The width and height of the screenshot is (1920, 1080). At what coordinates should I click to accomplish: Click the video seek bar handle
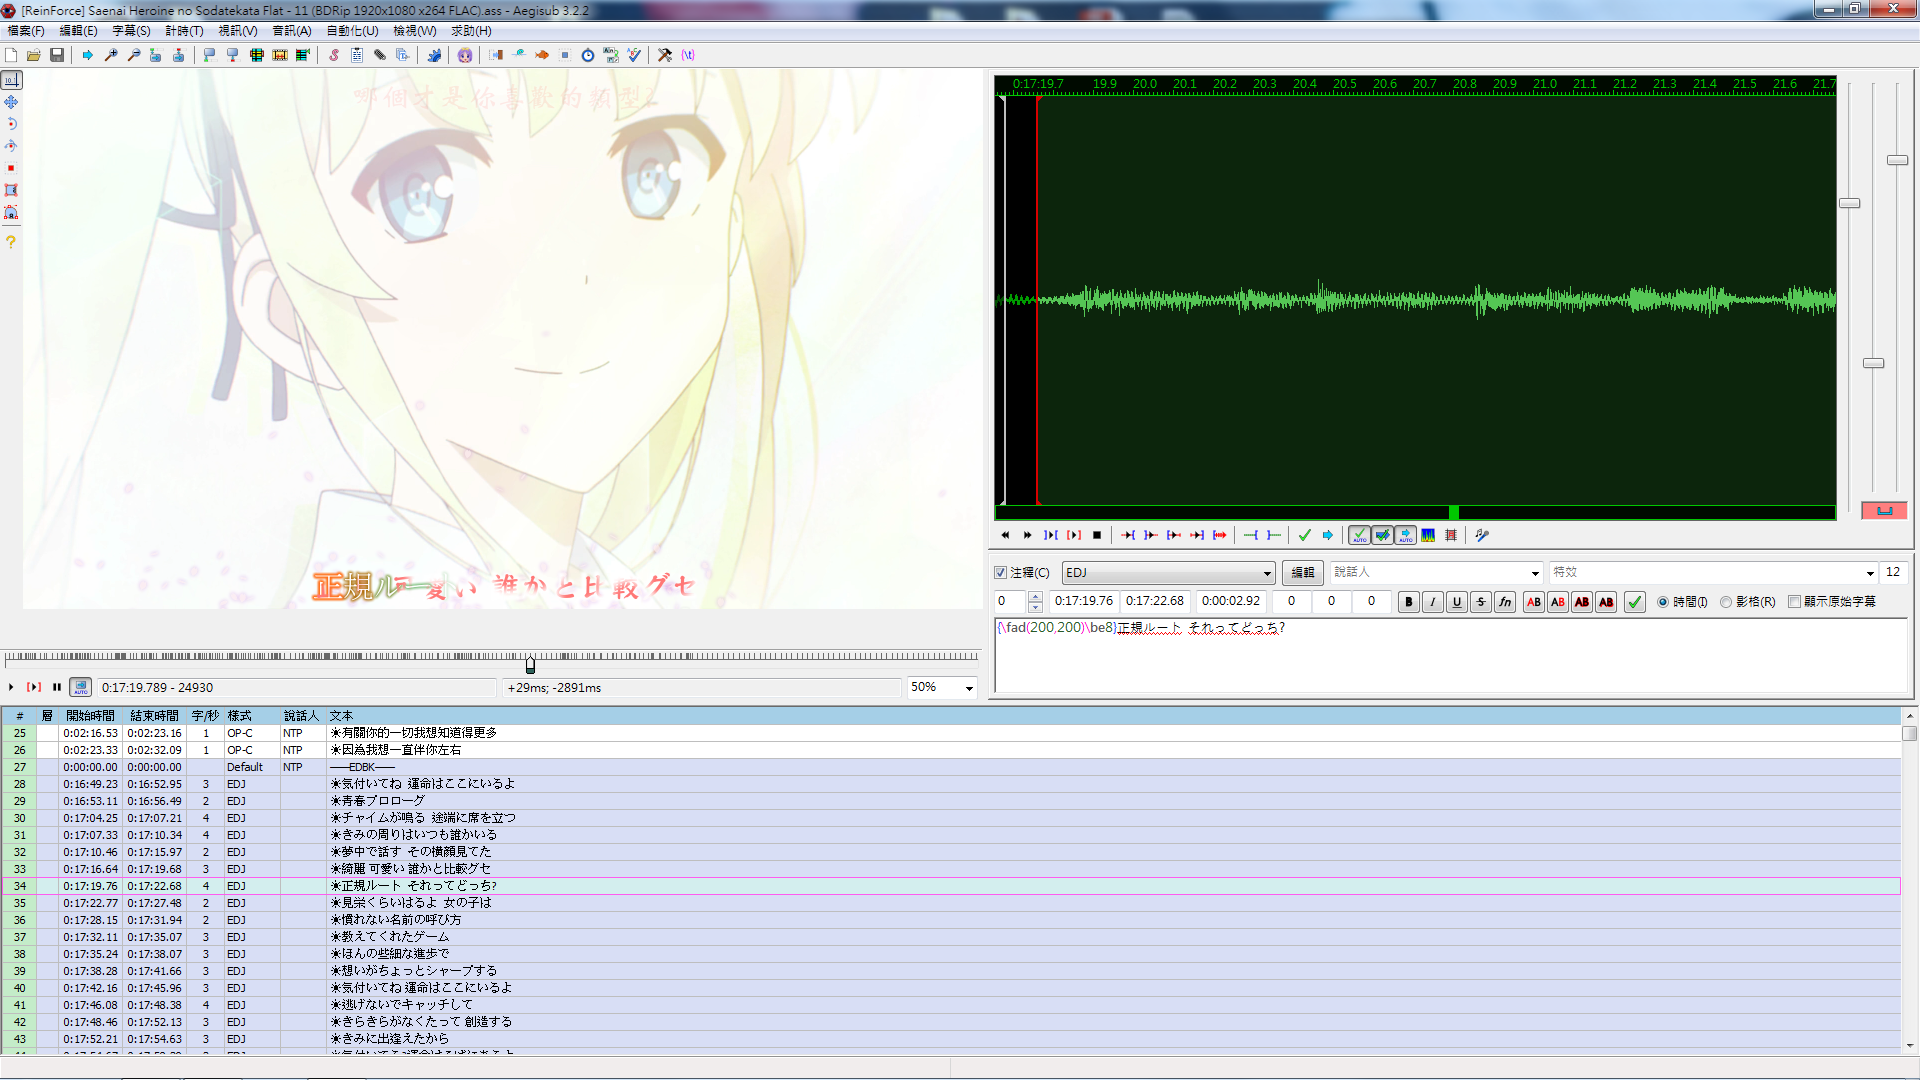pyautogui.click(x=530, y=664)
